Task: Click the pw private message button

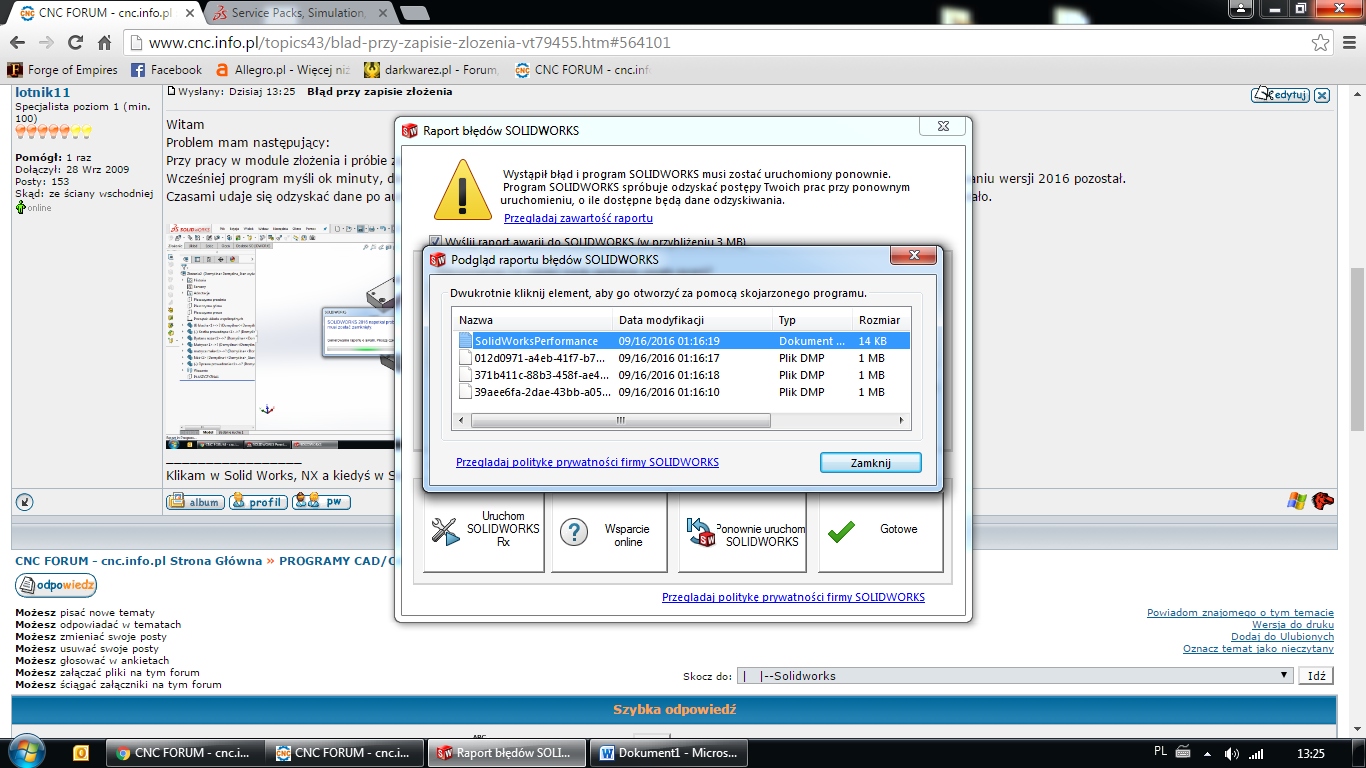Action: click(x=321, y=502)
